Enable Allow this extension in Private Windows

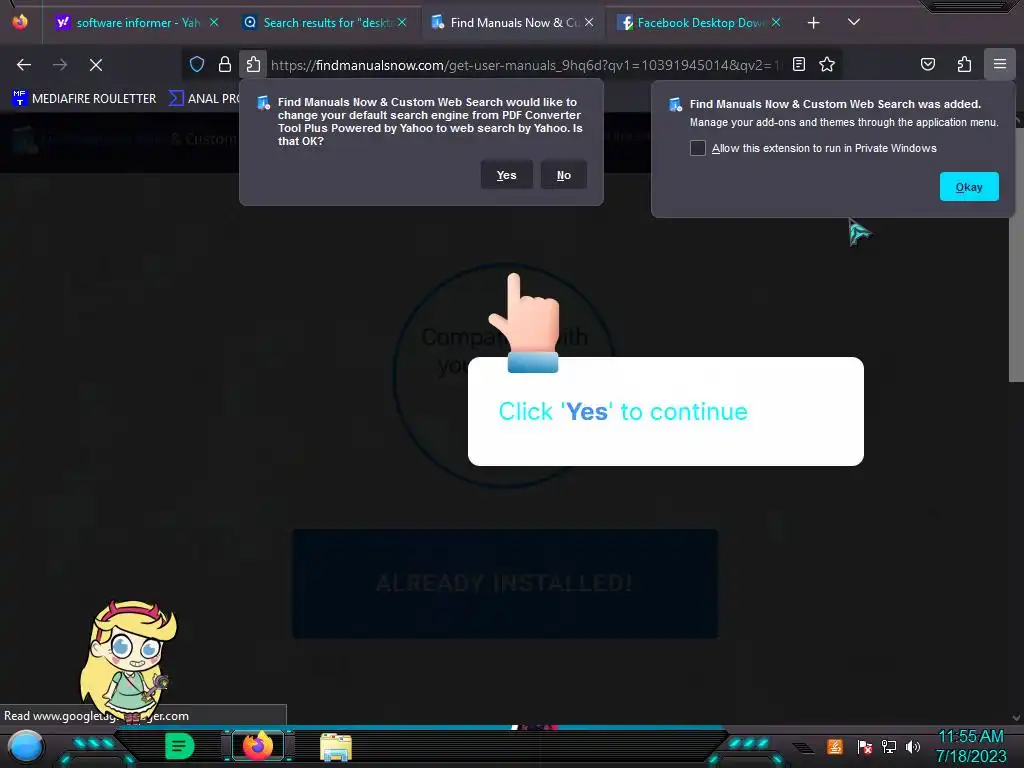(697, 148)
